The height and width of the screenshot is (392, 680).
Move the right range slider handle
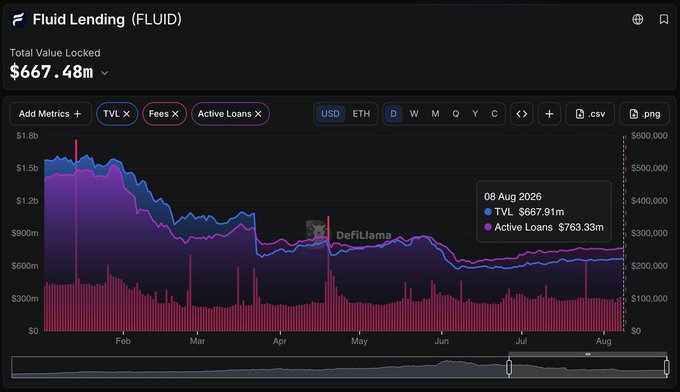pos(667,367)
